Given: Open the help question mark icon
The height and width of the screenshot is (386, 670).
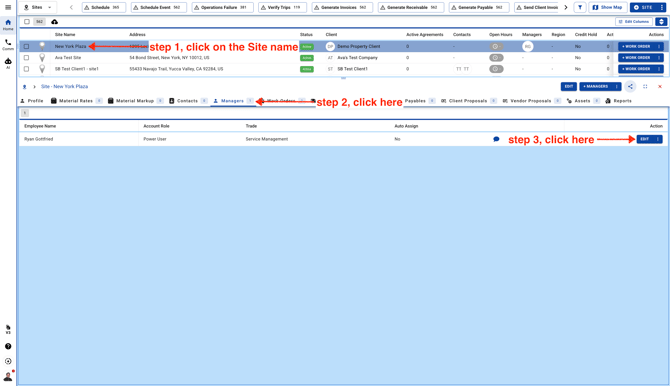Looking at the screenshot, I should [x=8, y=346].
